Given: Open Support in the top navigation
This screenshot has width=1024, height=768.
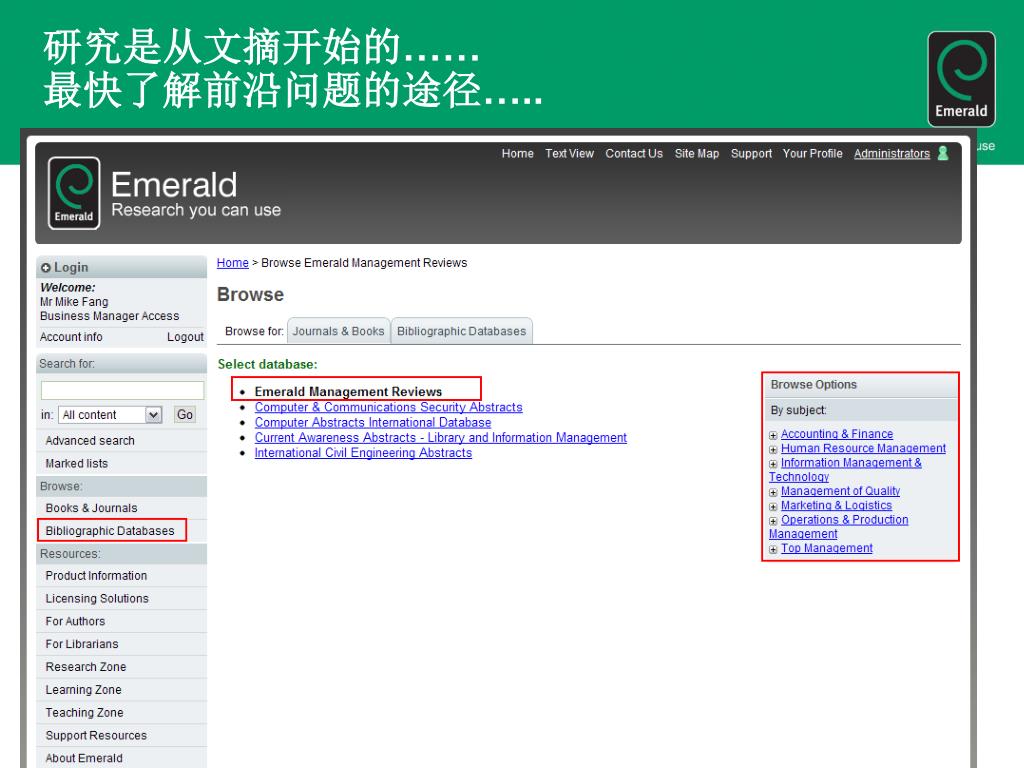Looking at the screenshot, I should click(751, 153).
